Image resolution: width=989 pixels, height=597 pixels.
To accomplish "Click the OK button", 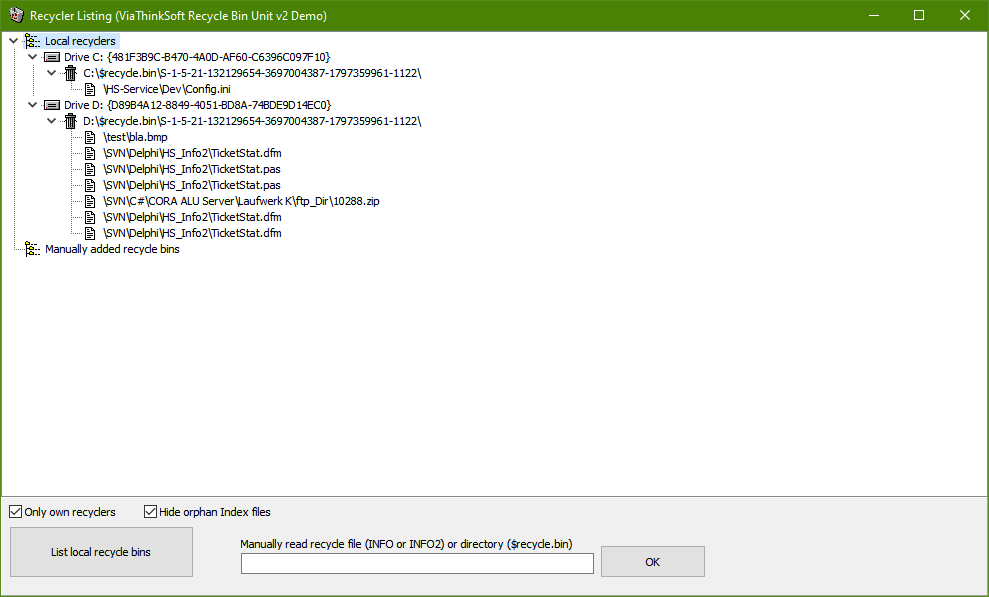I will point(653,562).
